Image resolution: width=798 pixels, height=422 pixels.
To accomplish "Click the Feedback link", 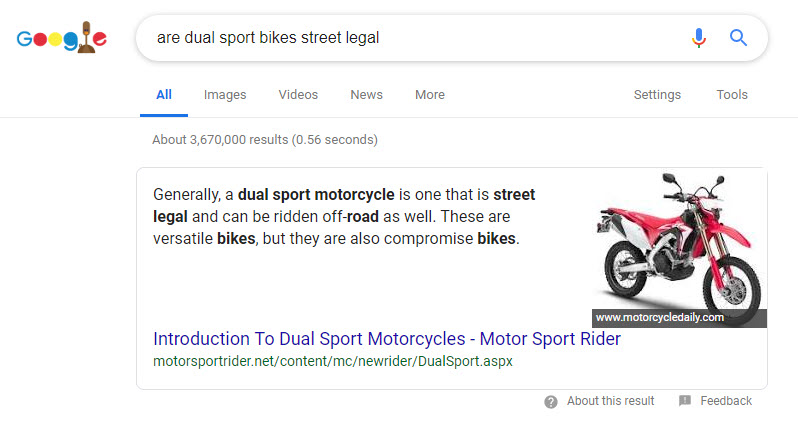I will tap(726, 401).
